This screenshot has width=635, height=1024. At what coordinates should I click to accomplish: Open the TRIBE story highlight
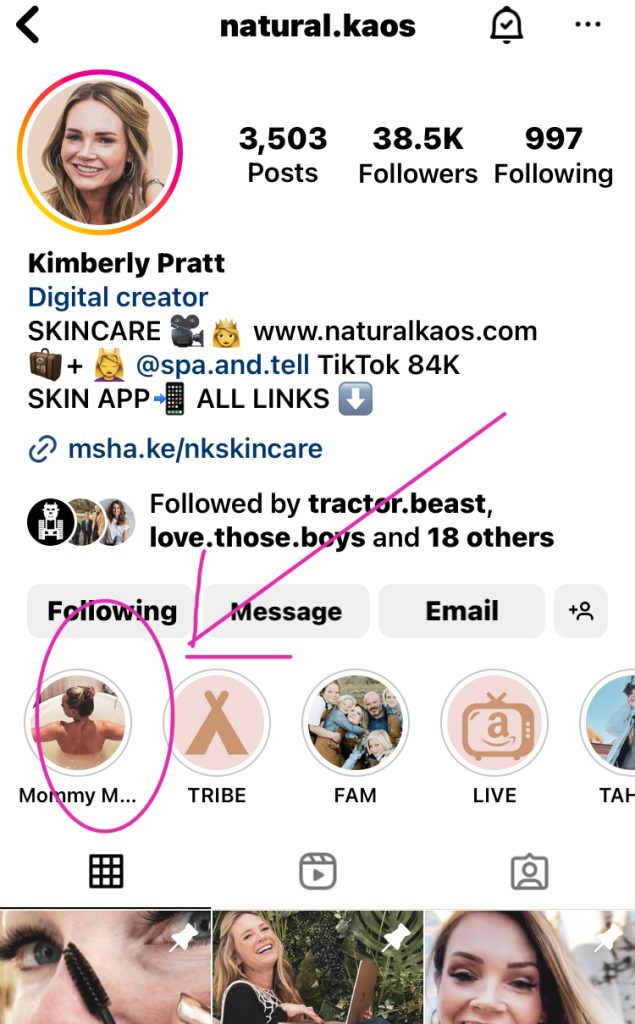217,722
